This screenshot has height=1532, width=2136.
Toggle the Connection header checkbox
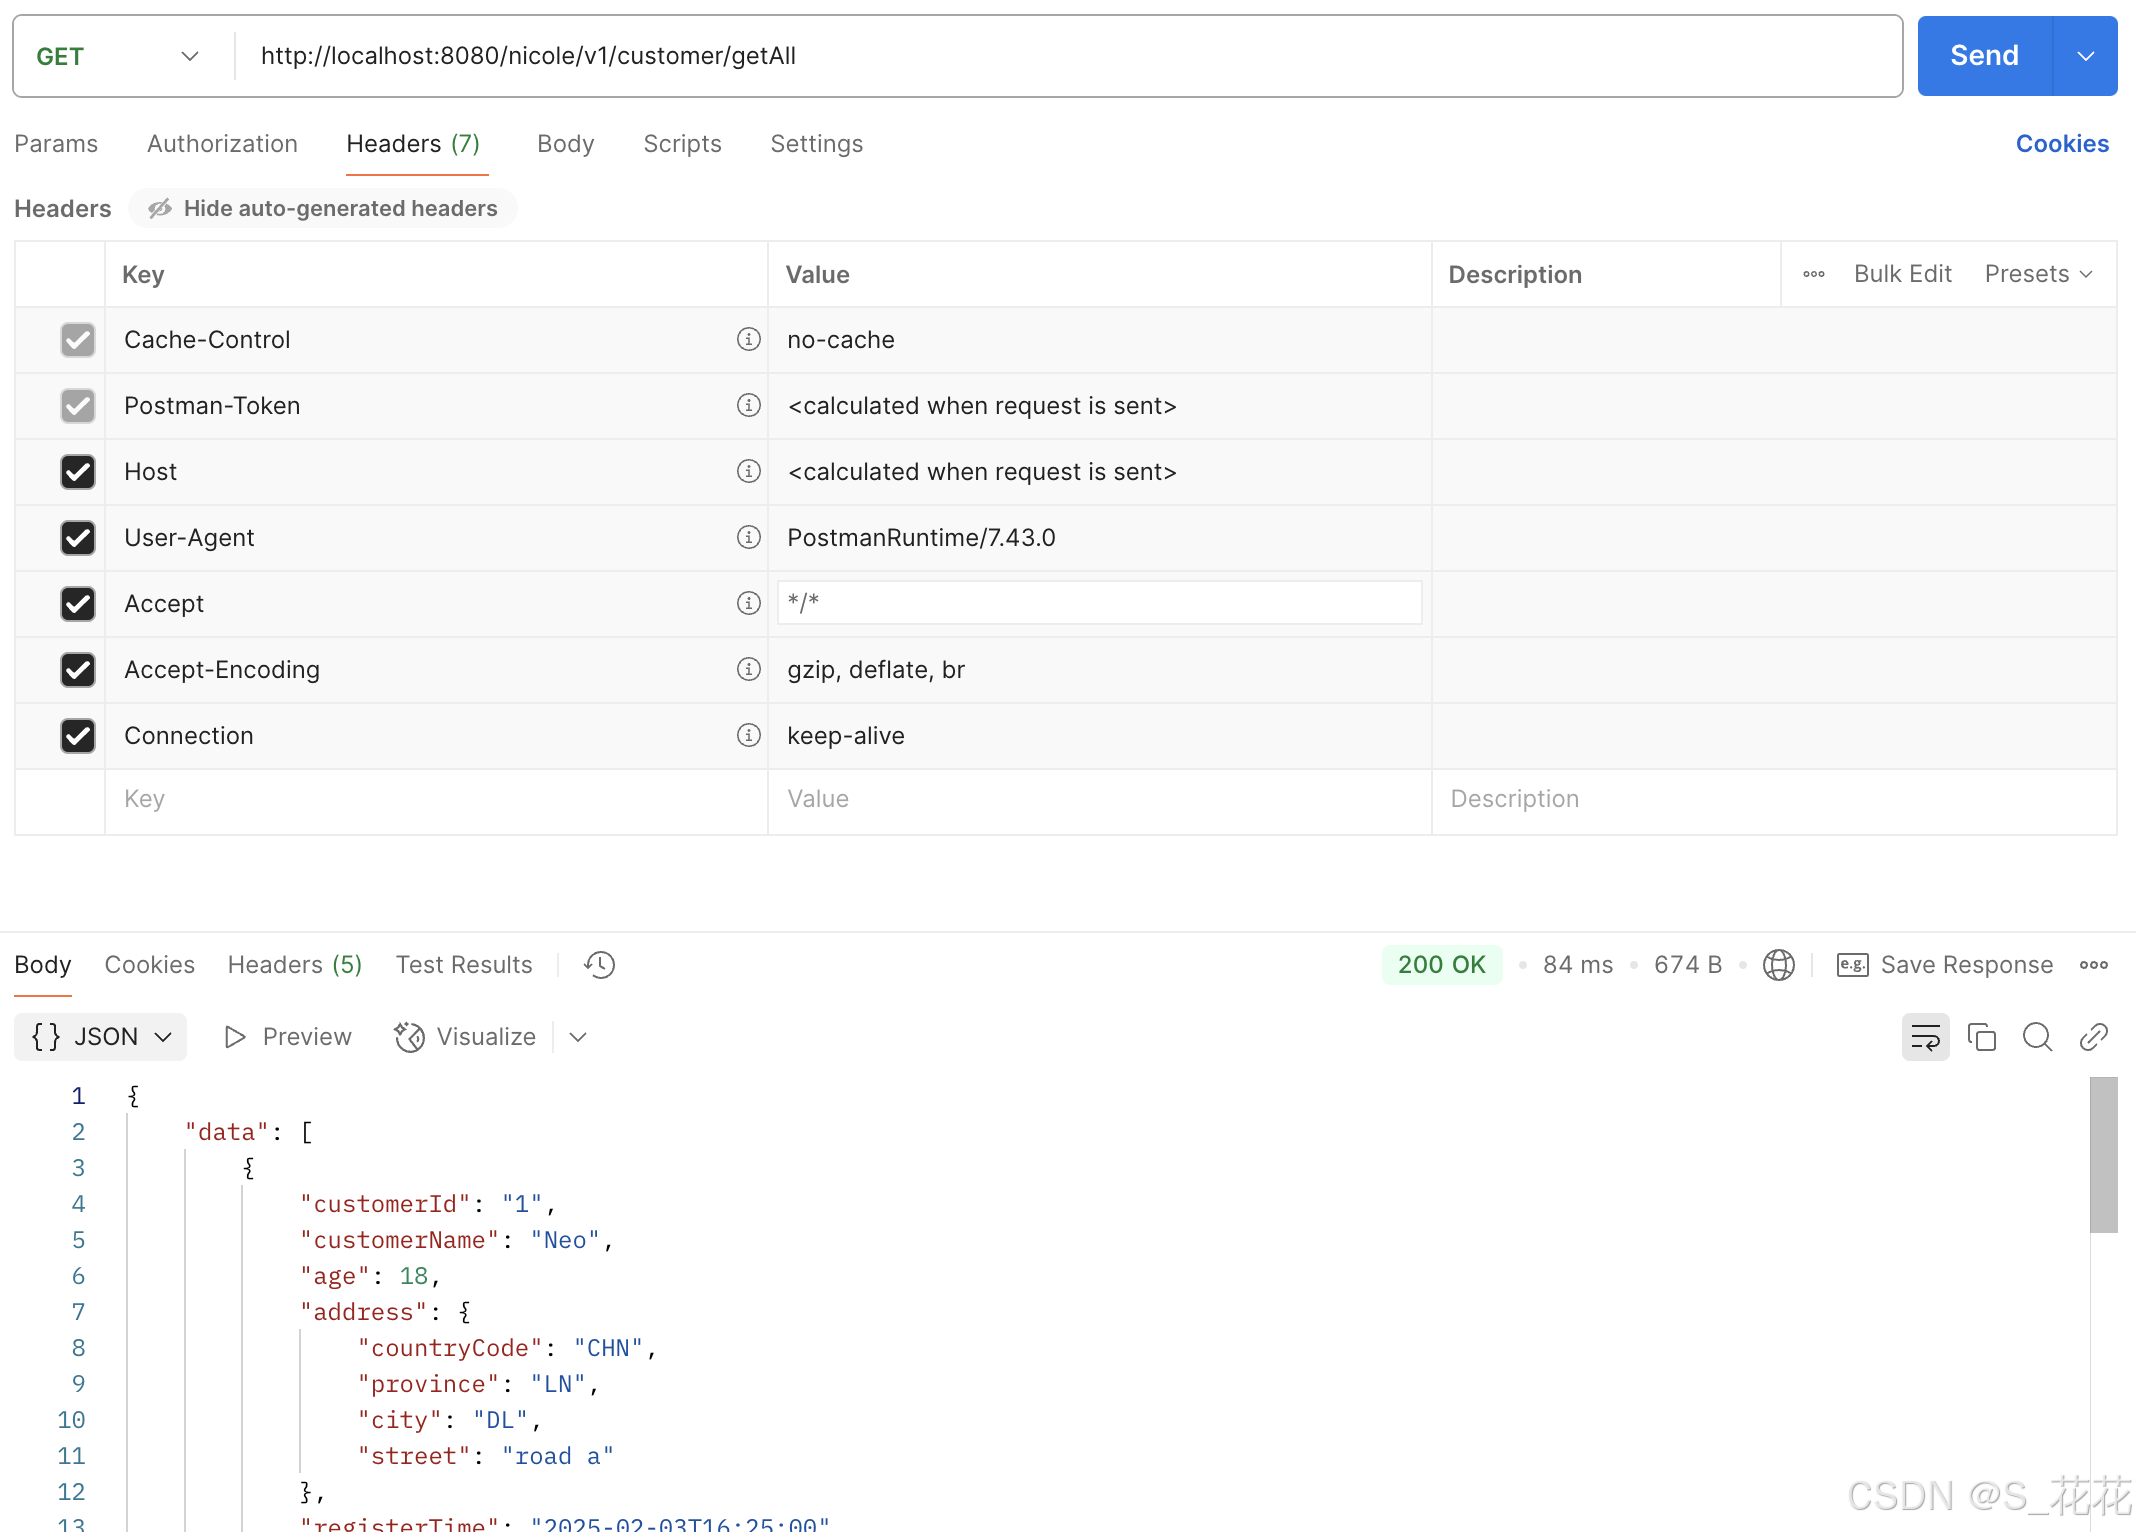78,736
